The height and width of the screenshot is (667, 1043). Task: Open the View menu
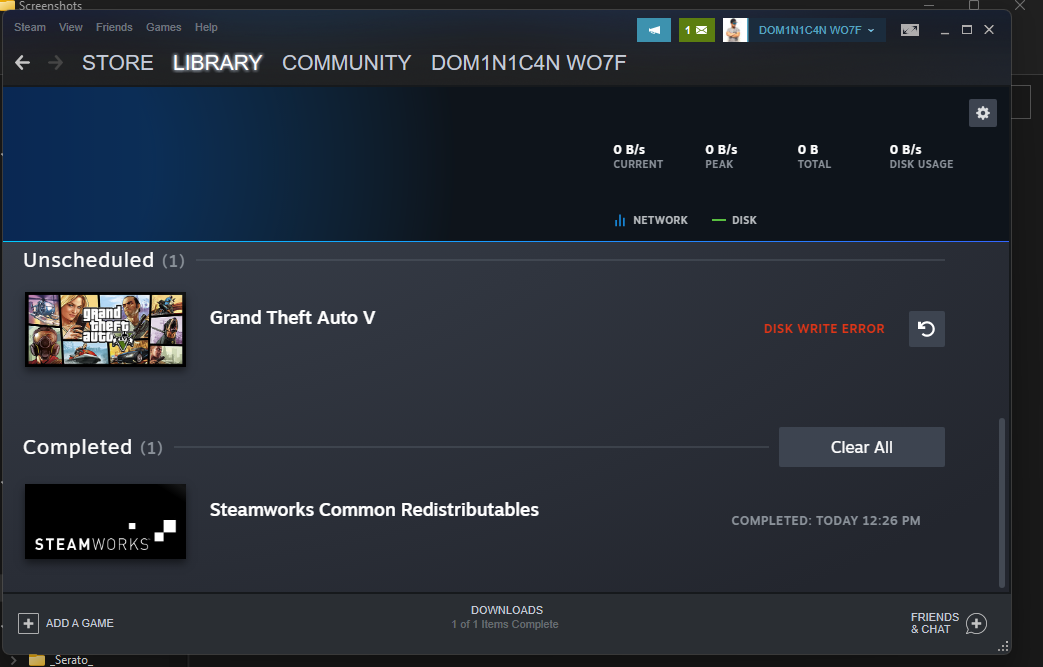pyautogui.click(x=71, y=27)
